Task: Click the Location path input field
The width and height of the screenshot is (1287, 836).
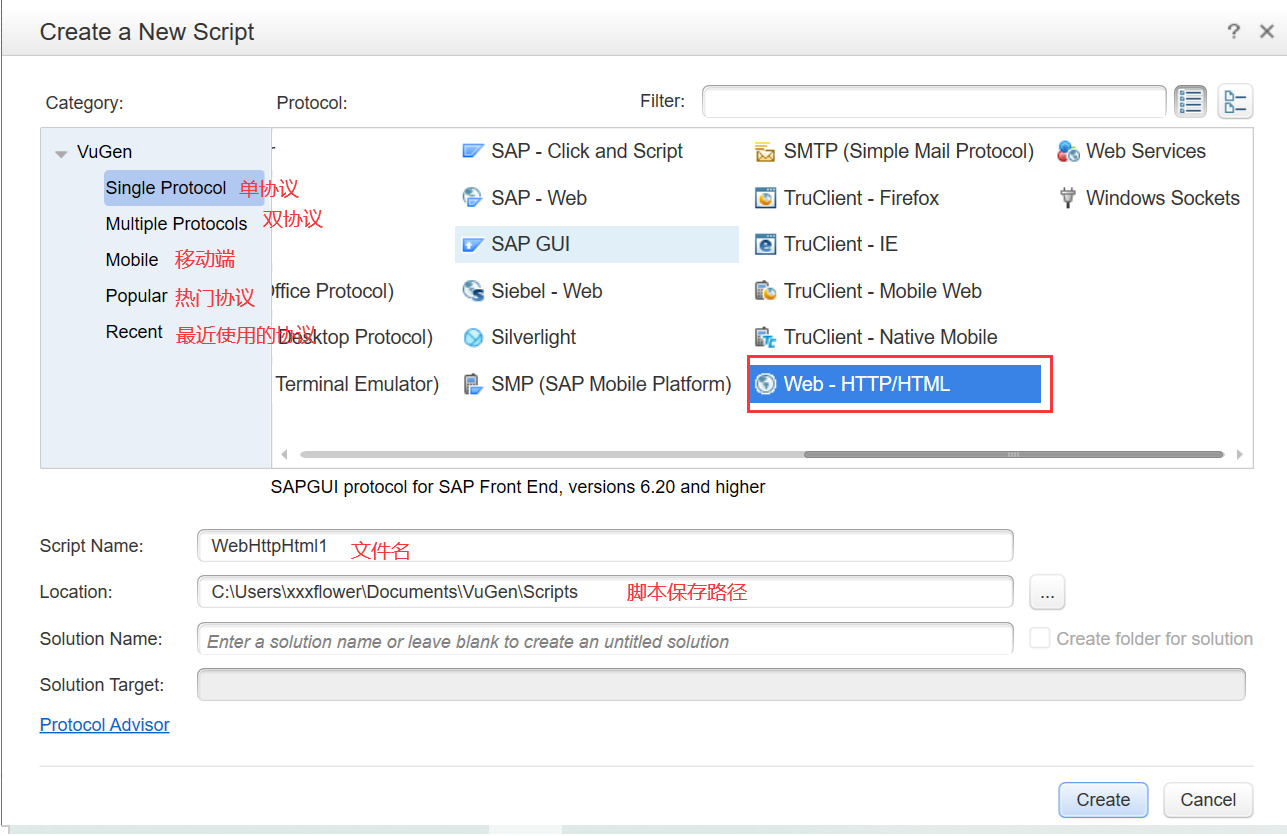Action: 605,592
